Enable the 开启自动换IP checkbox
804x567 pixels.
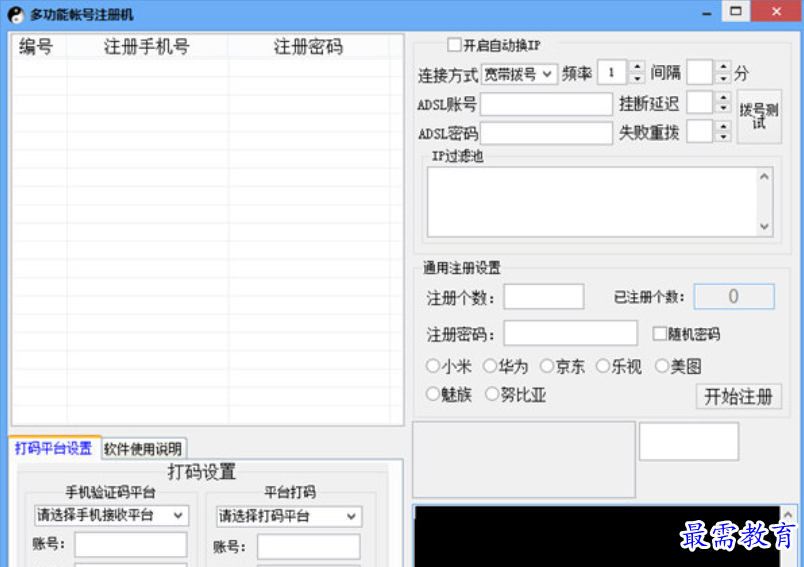[x=454, y=45]
